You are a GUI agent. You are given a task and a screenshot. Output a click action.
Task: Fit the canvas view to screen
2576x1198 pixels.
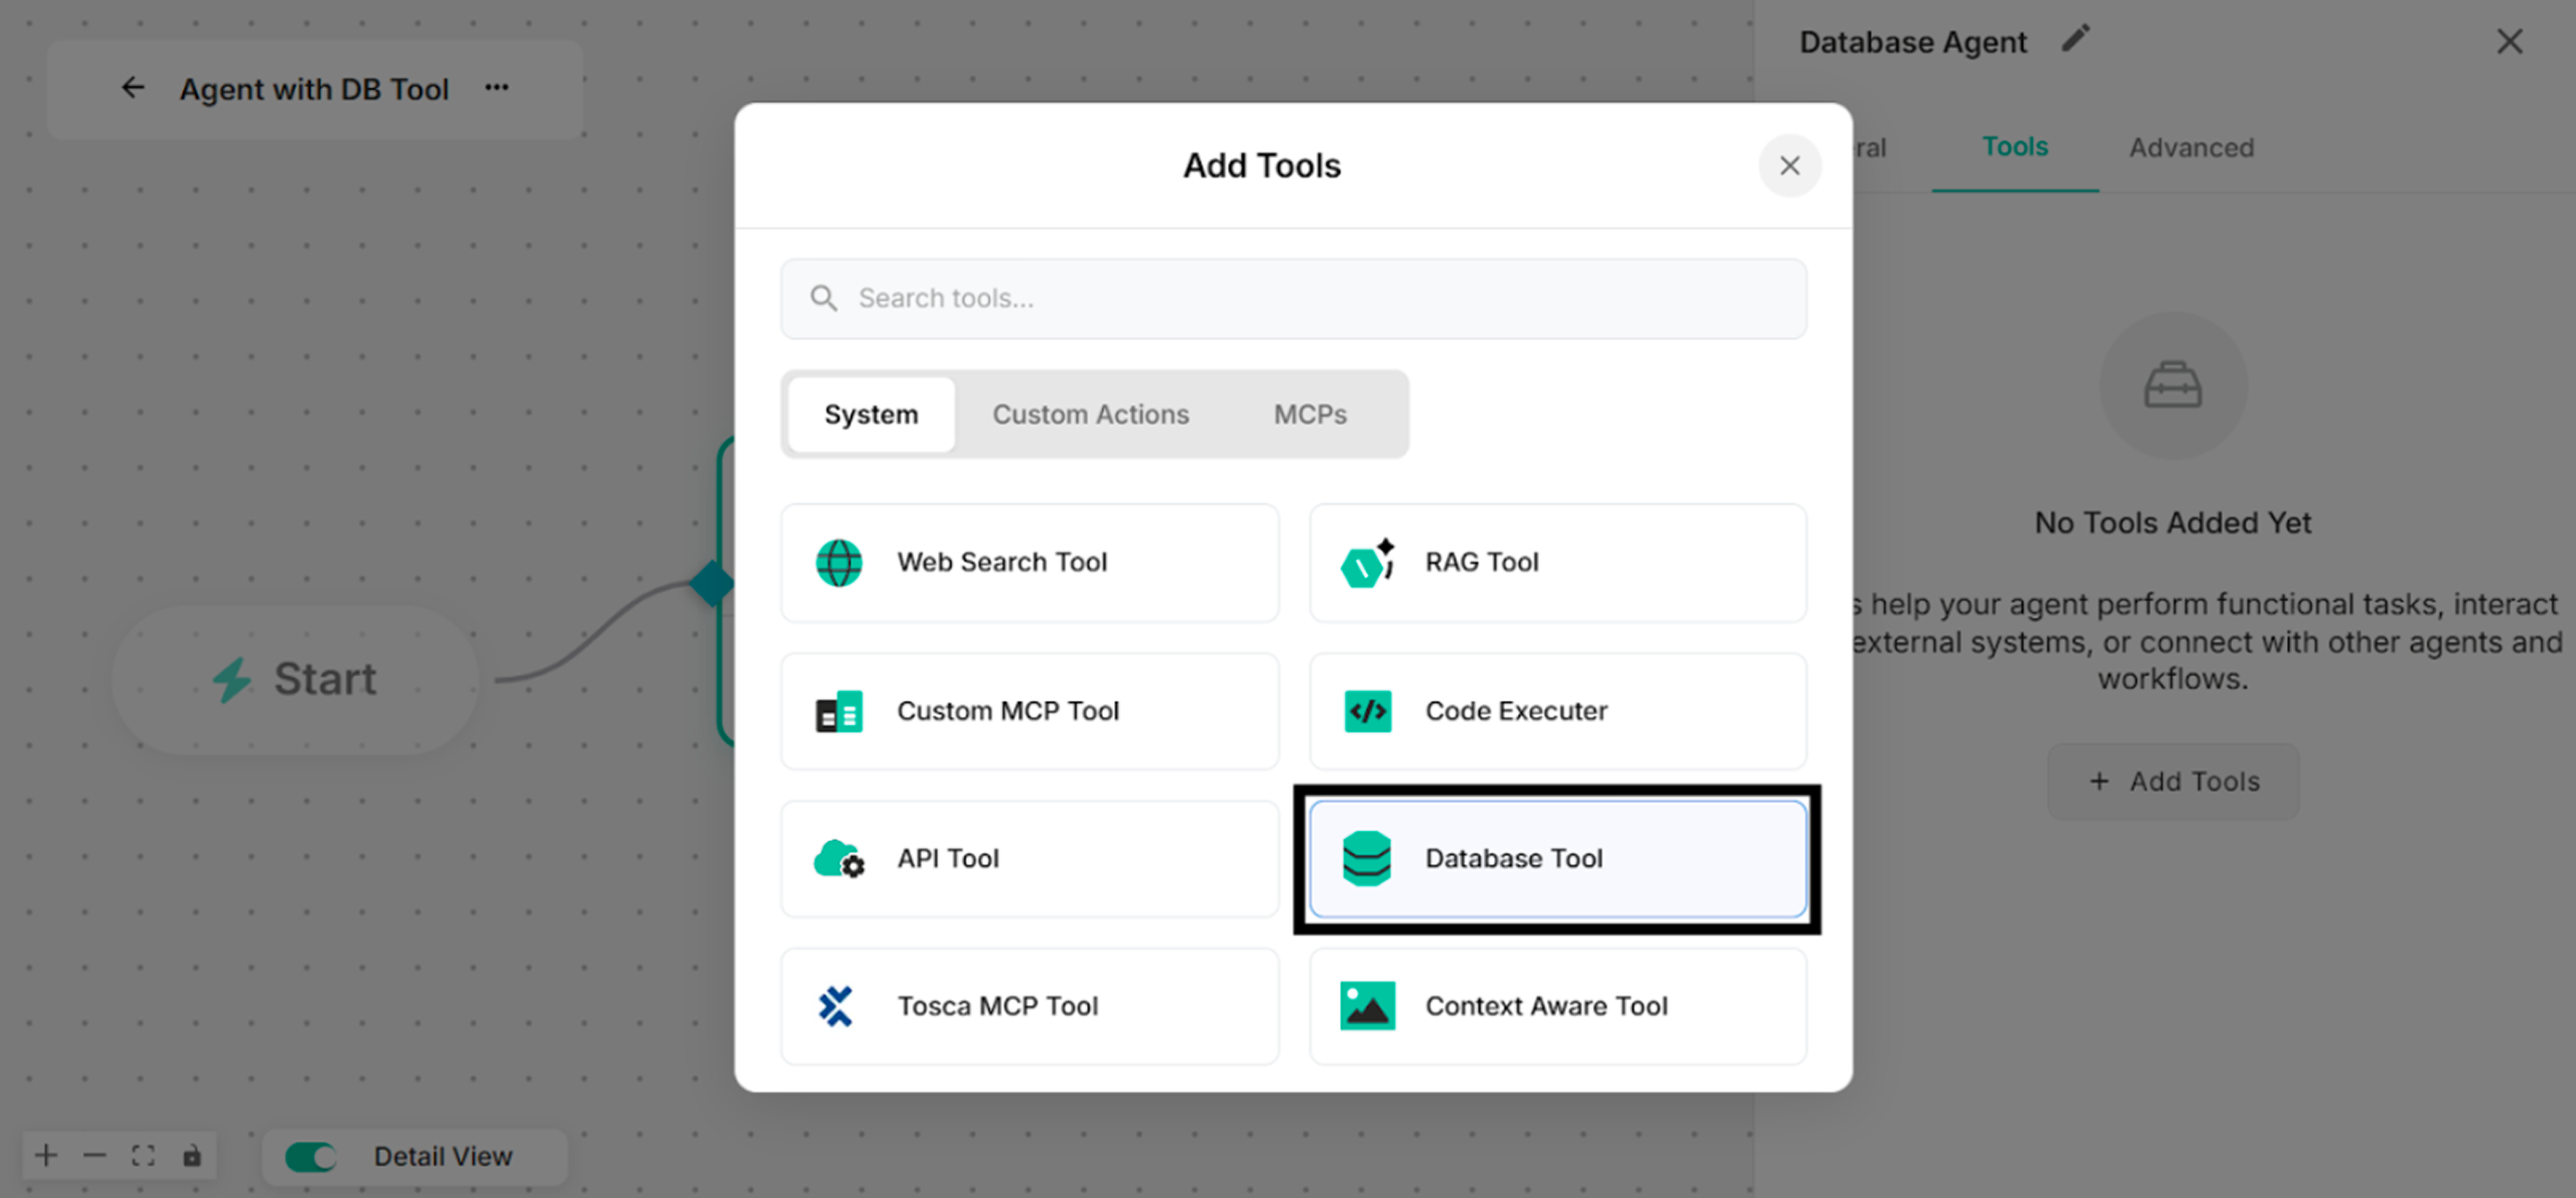[143, 1156]
